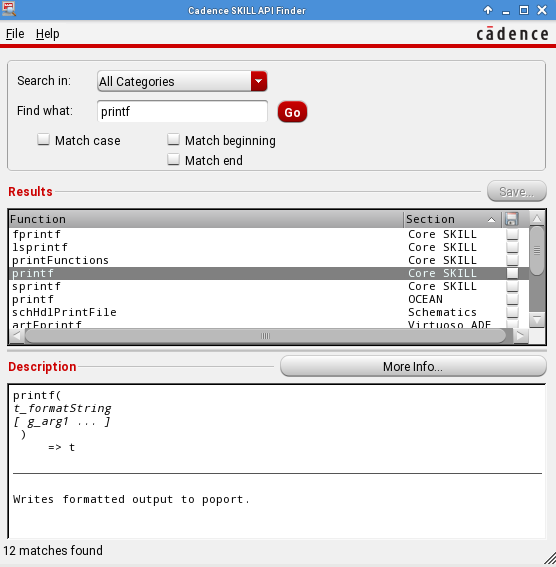Select the artFprintf result row
556x567 pixels.
coord(268,324)
